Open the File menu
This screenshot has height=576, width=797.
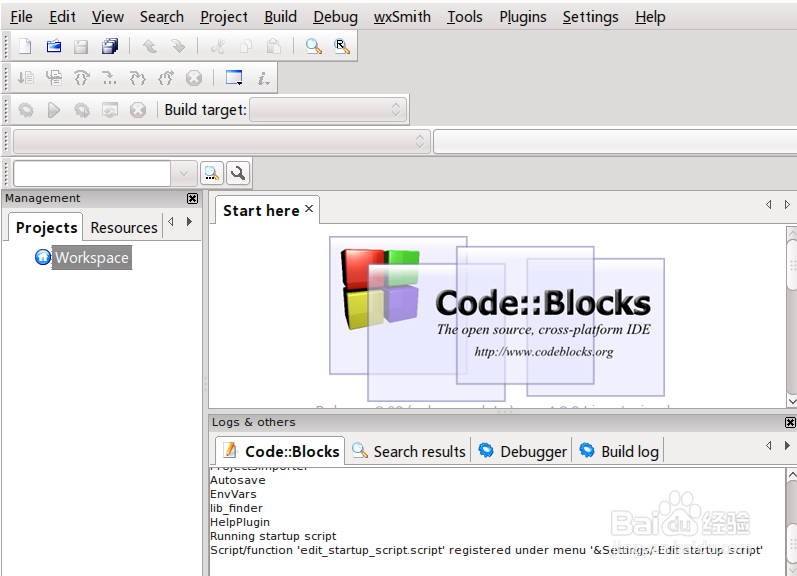[x=21, y=17]
